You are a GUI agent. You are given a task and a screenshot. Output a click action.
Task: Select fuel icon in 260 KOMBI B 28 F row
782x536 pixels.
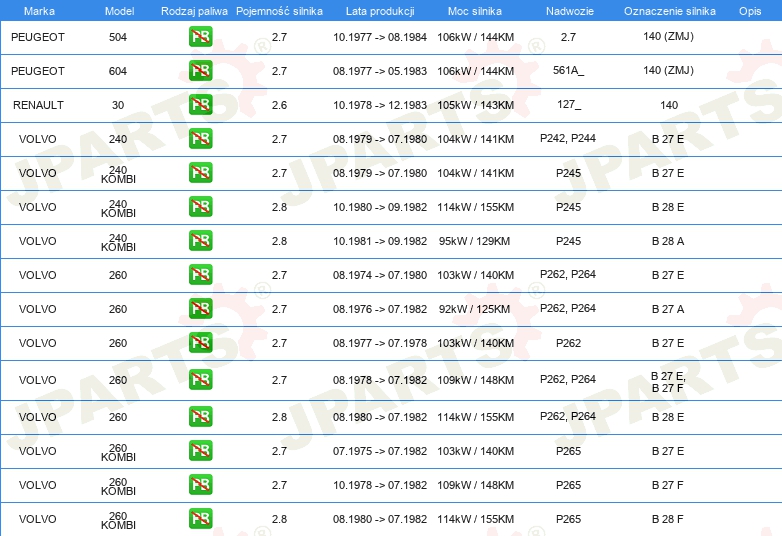[x=200, y=518]
